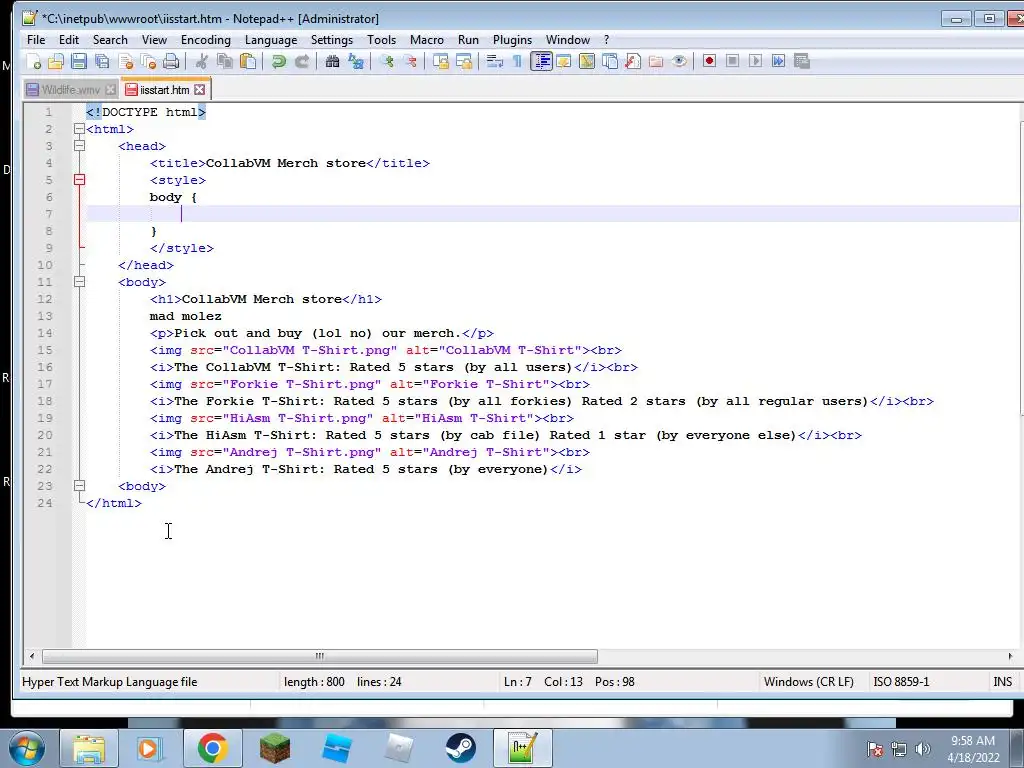Viewport: 1024px width, 768px height.
Task: Open the File menu
Action: [36, 40]
